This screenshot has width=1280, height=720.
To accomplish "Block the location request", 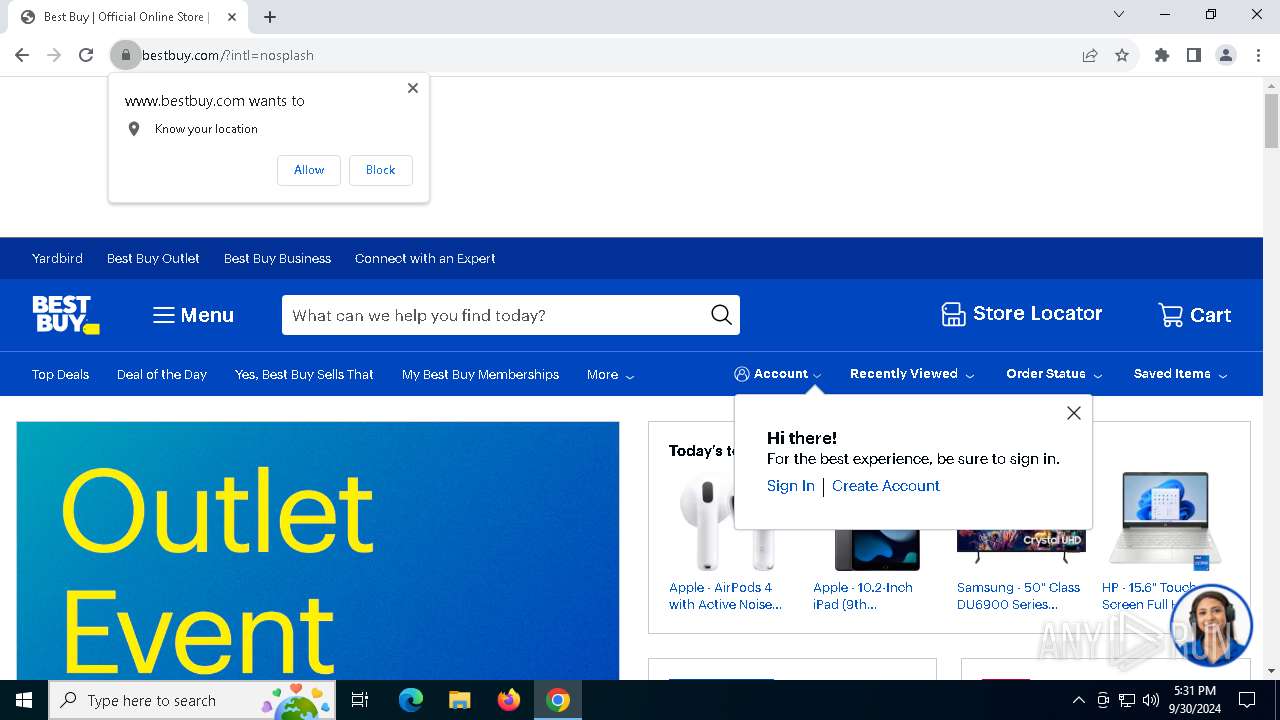I will (380, 170).
